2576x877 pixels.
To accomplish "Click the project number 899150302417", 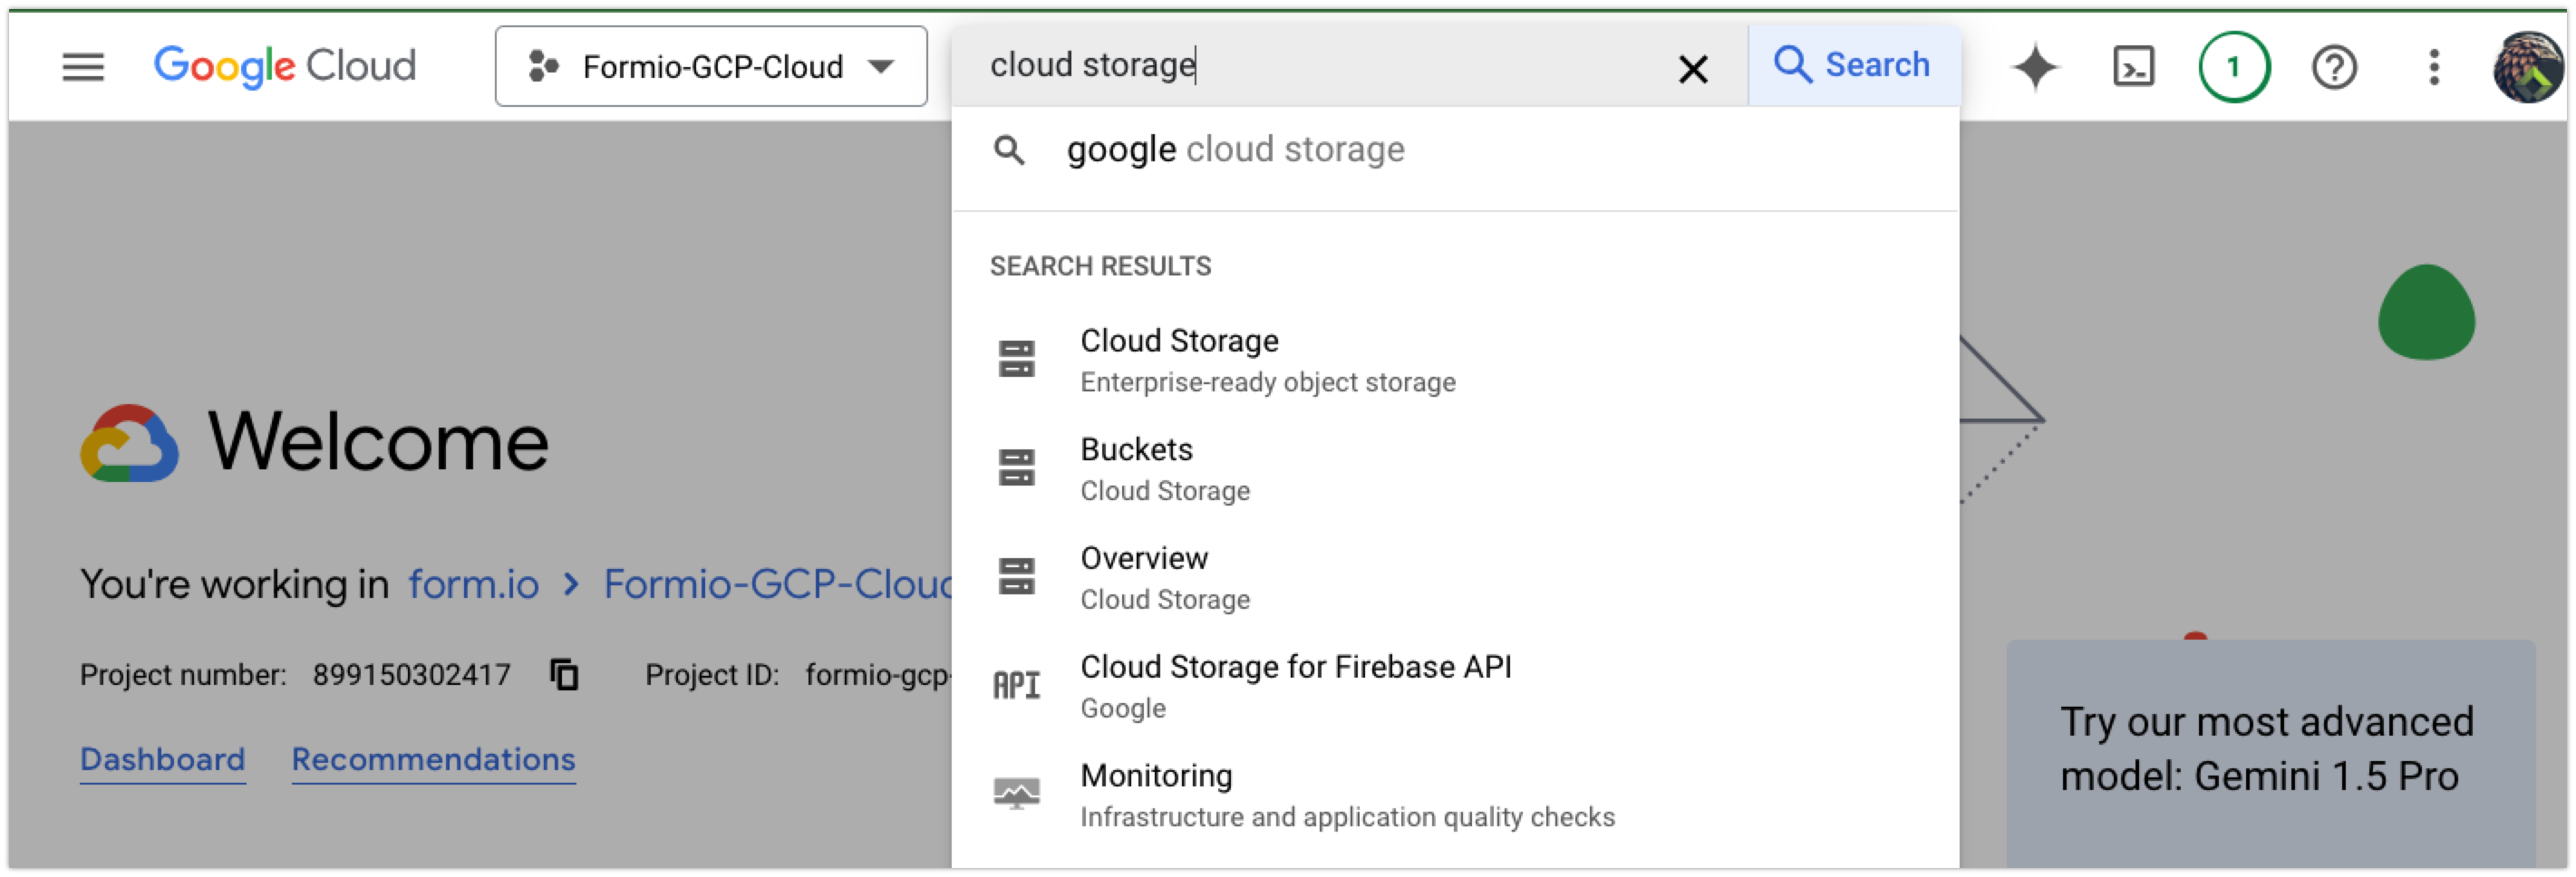I will [411, 676].
